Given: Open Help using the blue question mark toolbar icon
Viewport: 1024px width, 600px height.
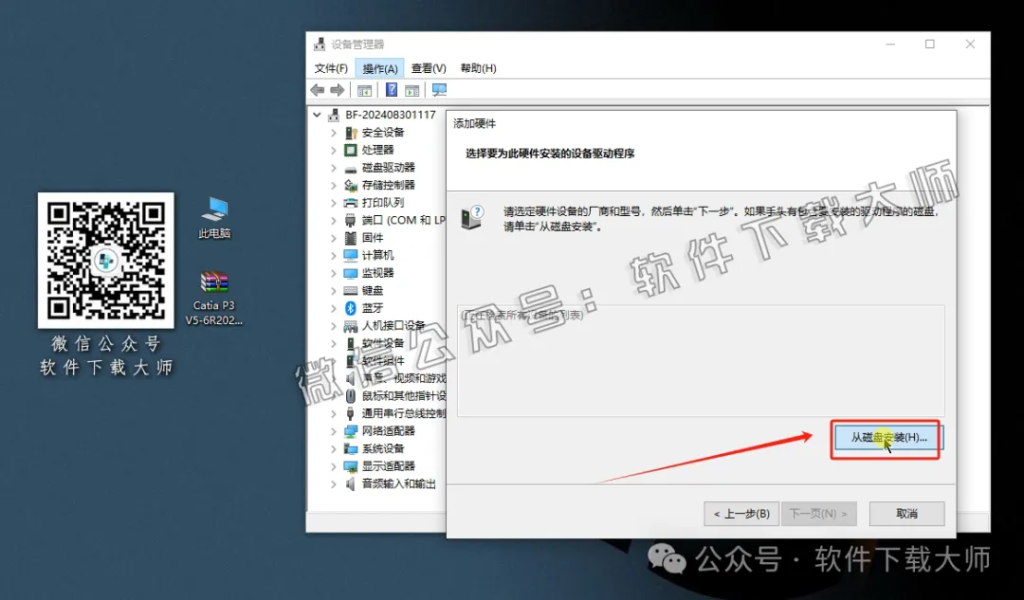Looking at the screenshot, I should (391, 89).
